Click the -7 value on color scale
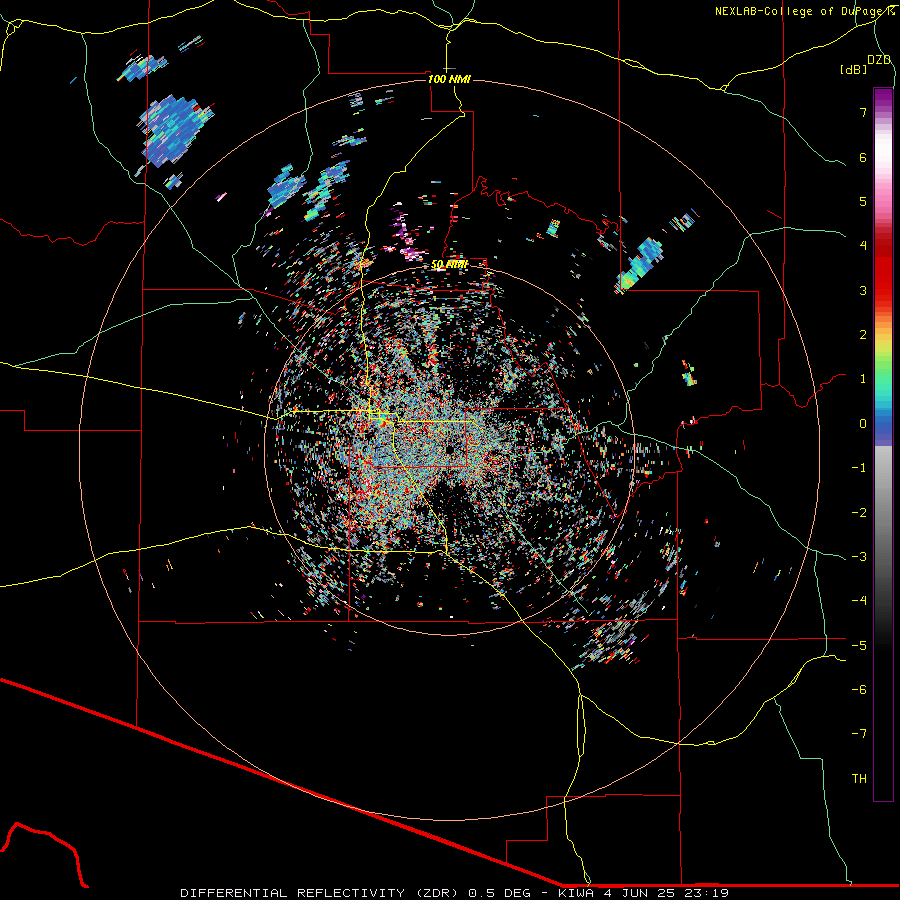Viewport: 900px width, 900px height. point(859,734)
